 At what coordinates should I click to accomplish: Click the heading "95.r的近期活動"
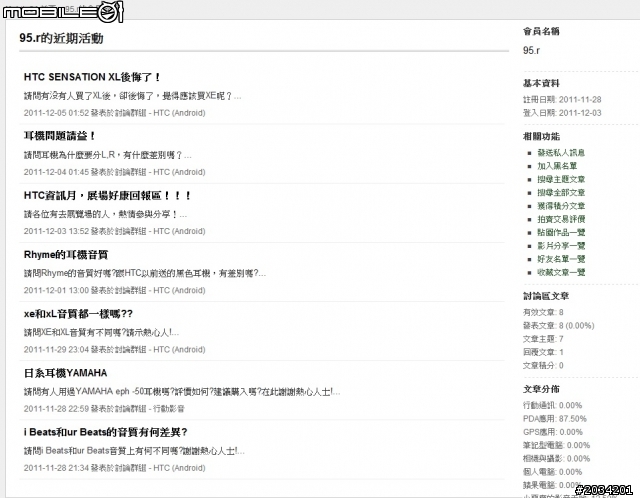coord(61,38)
